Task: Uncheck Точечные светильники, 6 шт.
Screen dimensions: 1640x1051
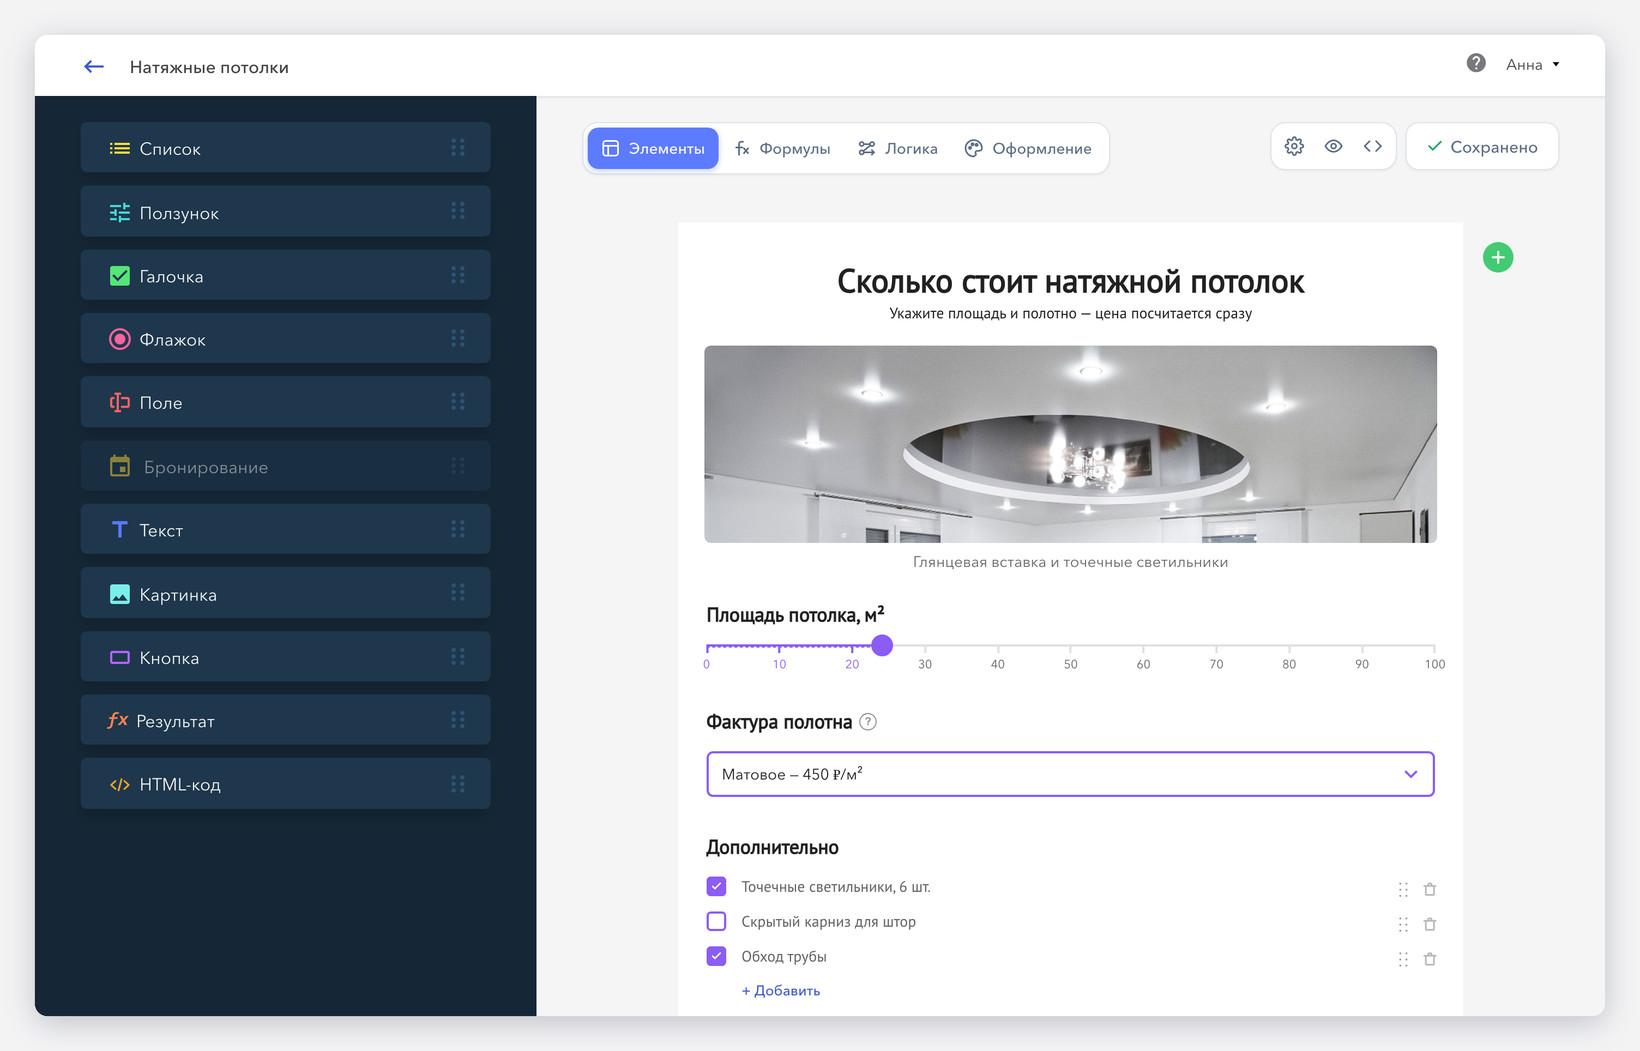Action: 716,886
